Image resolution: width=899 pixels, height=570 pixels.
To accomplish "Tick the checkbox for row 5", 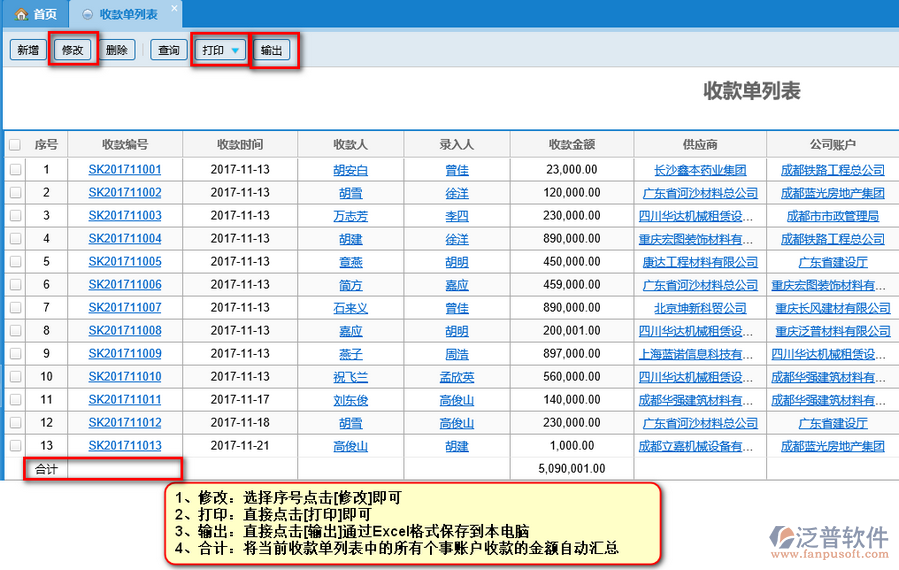I will [15, 262].
